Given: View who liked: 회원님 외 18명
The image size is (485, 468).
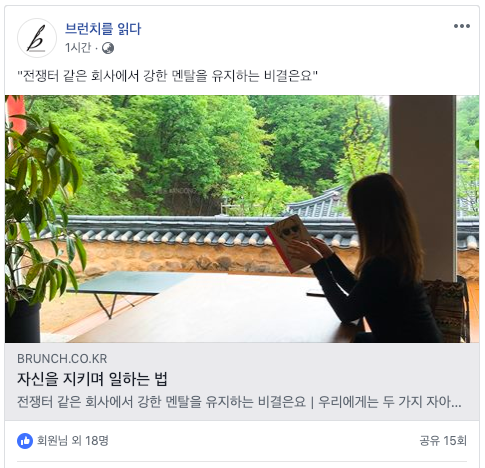Looking at the screenshot, I should [73, 441].
